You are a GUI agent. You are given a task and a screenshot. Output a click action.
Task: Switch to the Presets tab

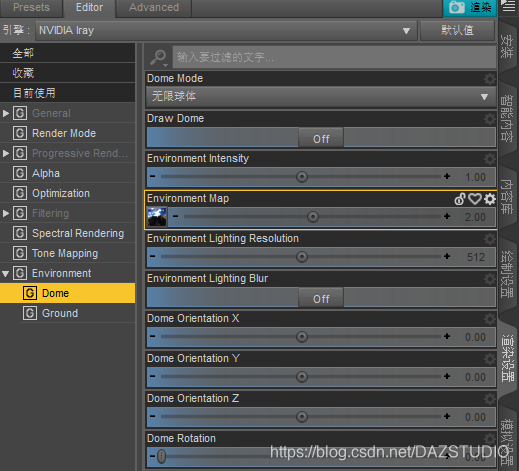31,8
